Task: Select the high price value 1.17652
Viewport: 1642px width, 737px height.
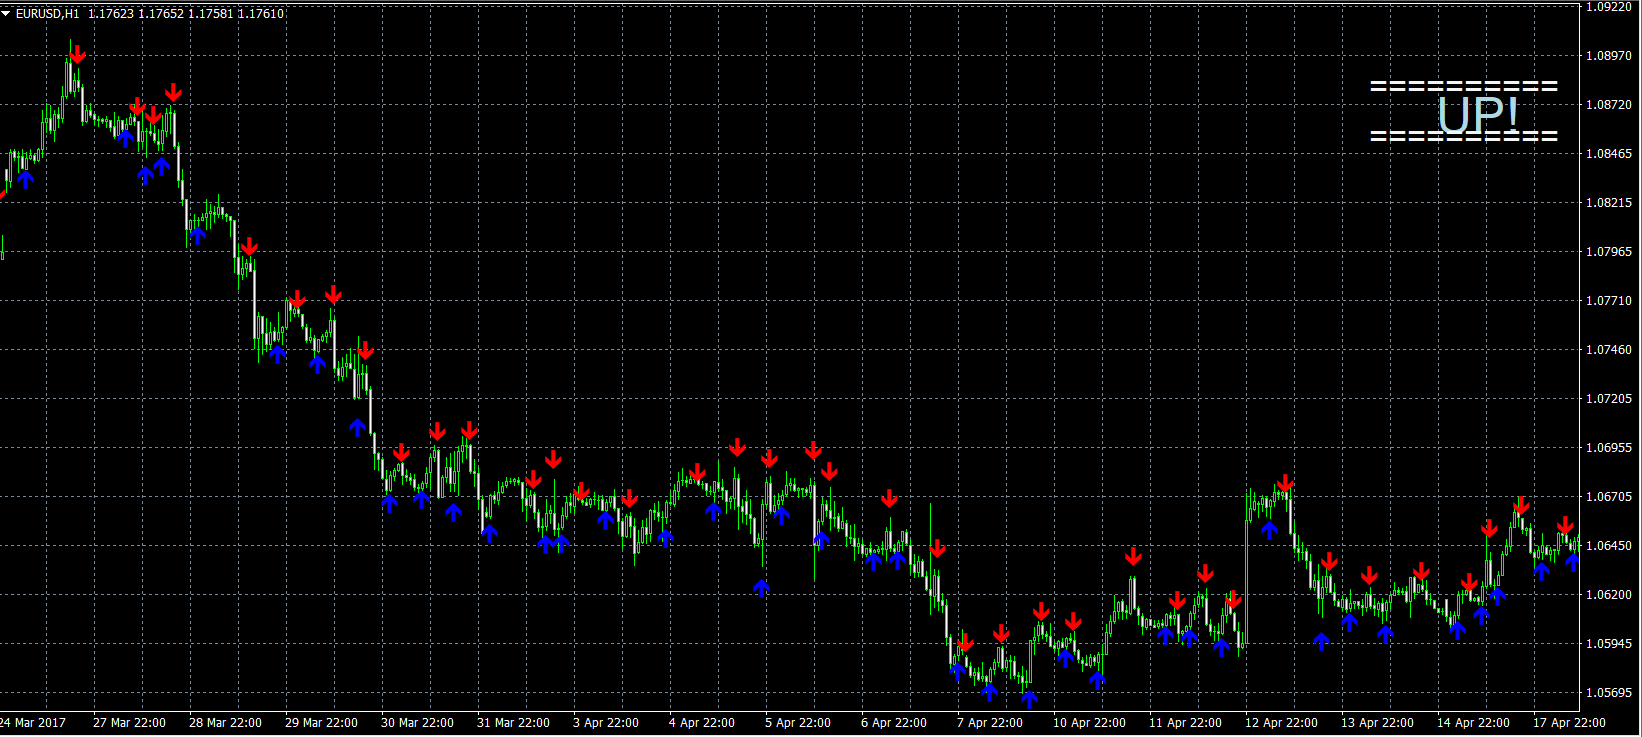Action: click(161, 14)
